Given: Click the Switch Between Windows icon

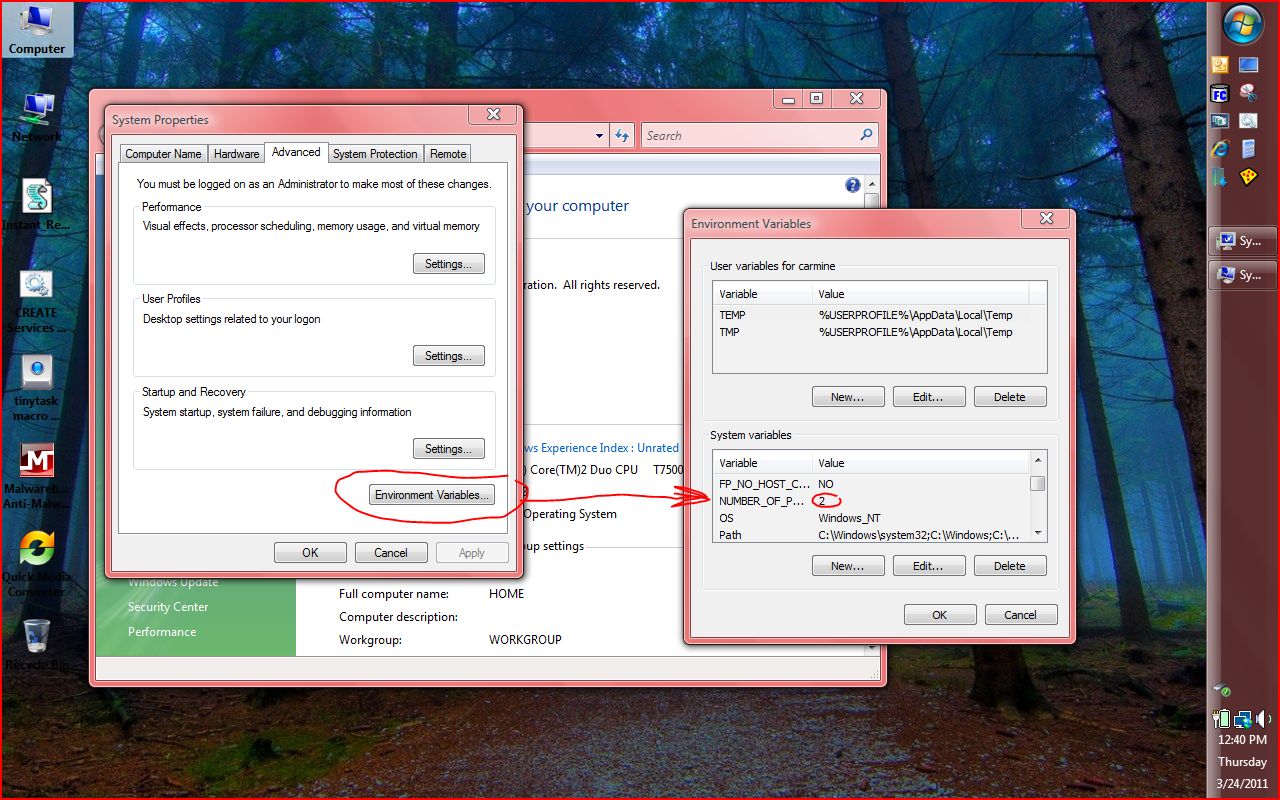Looking at the screenshot, I should pos(1220,121).
